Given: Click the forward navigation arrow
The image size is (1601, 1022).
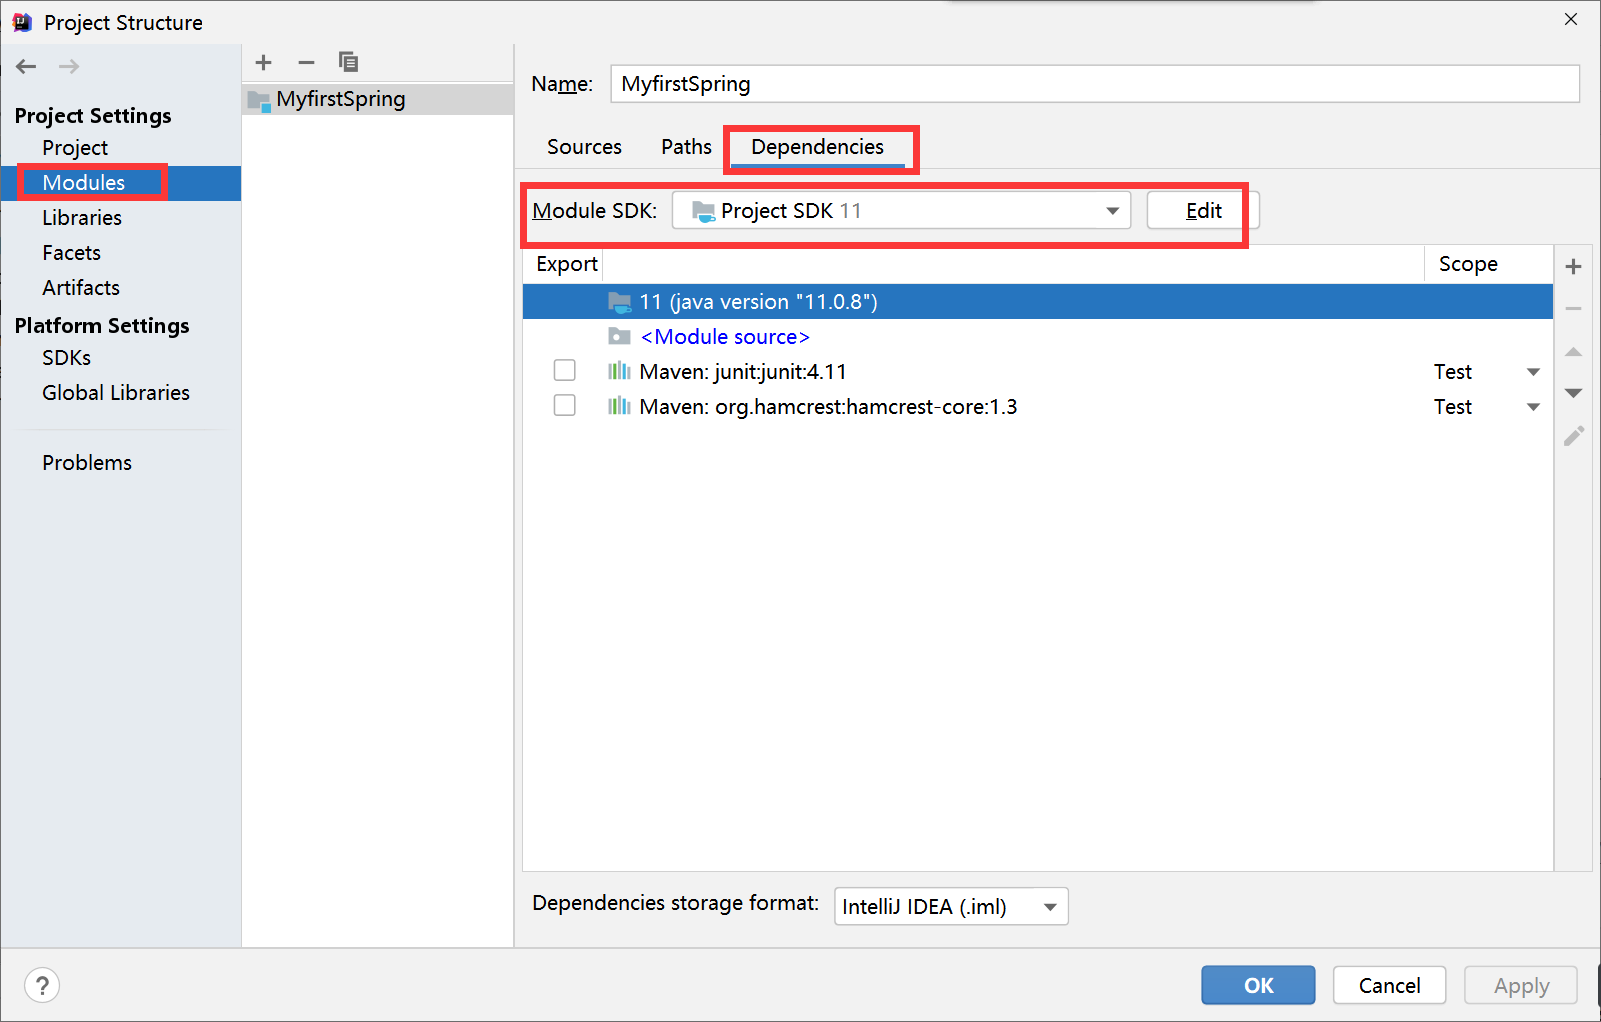Looking at the screenshot, I should point(69,66).
